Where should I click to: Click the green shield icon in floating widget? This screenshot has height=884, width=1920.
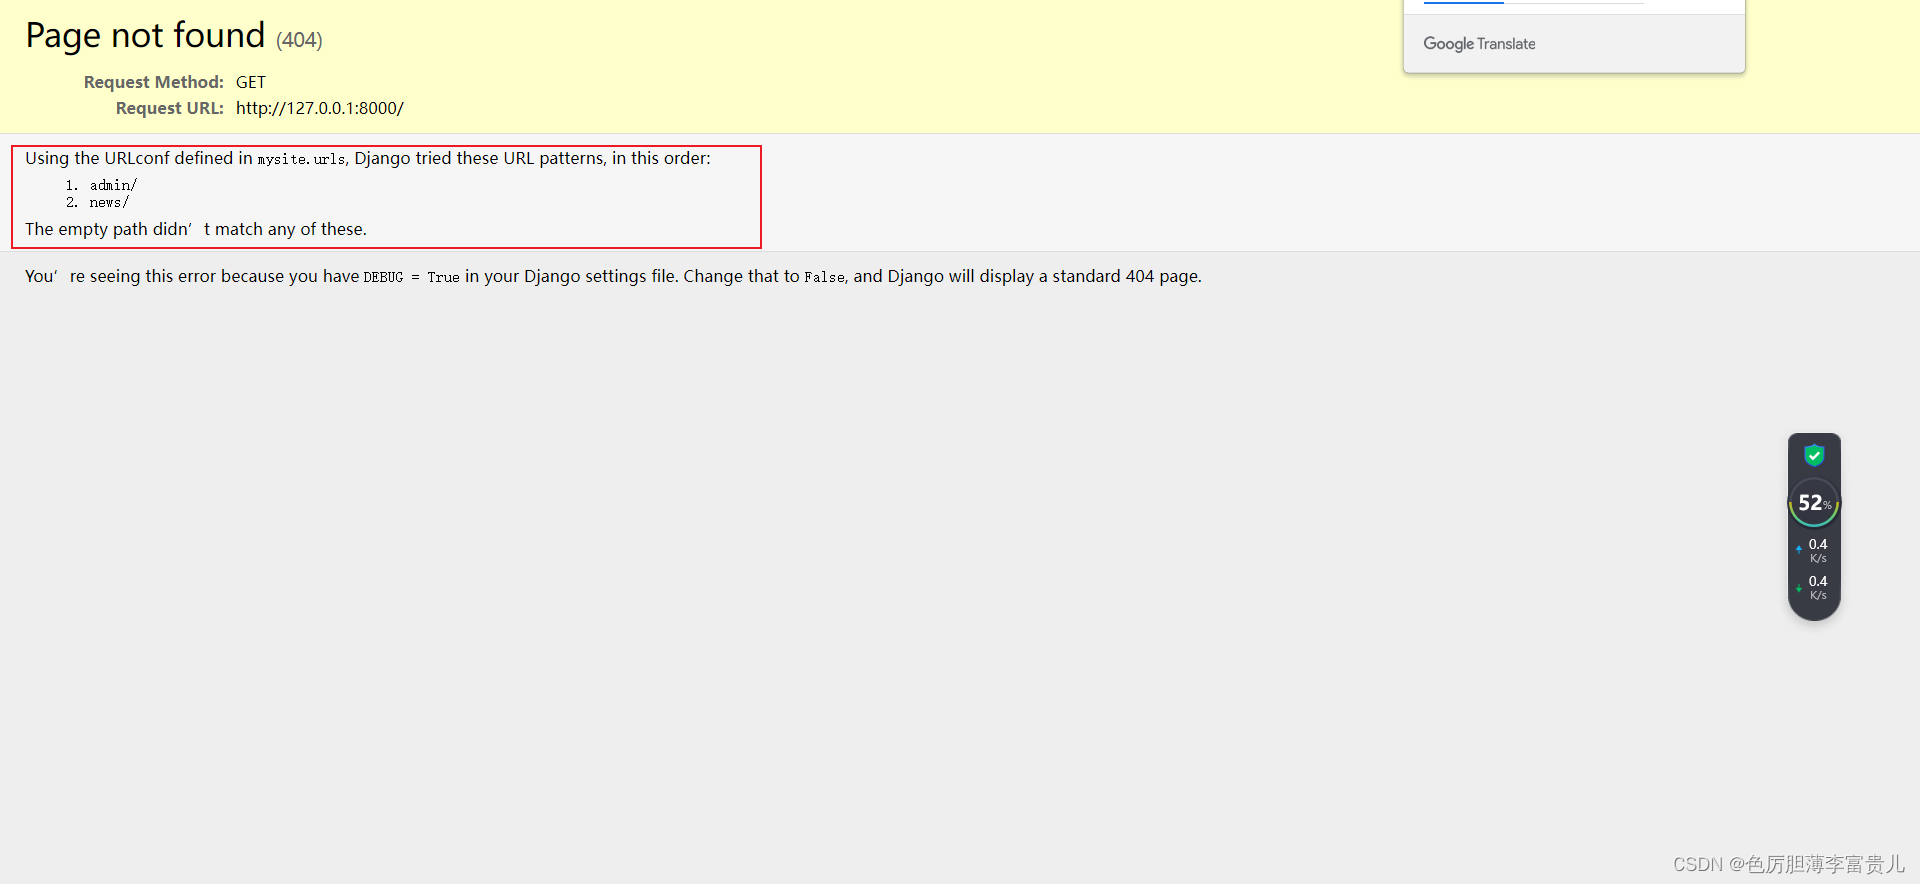[x=1814, y=456]
